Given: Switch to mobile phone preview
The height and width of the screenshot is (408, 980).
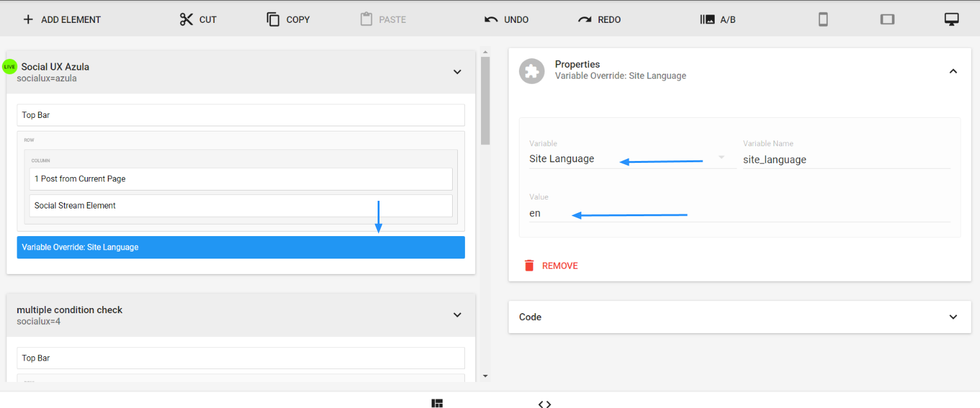Looking at the screenshot, I should (823, 20).
